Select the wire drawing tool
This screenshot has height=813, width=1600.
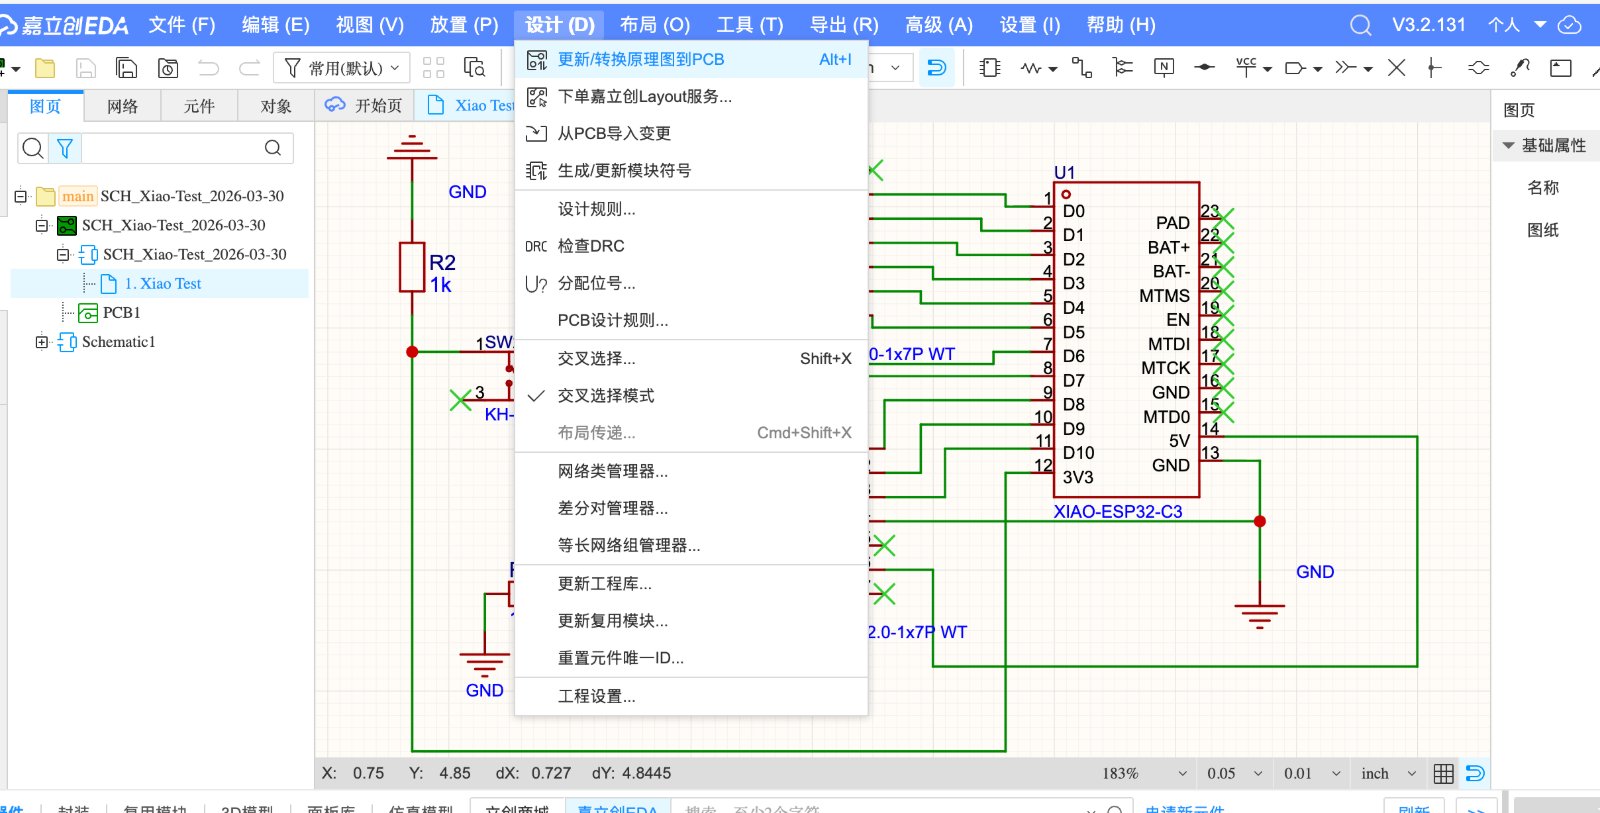pos(1081,68)
